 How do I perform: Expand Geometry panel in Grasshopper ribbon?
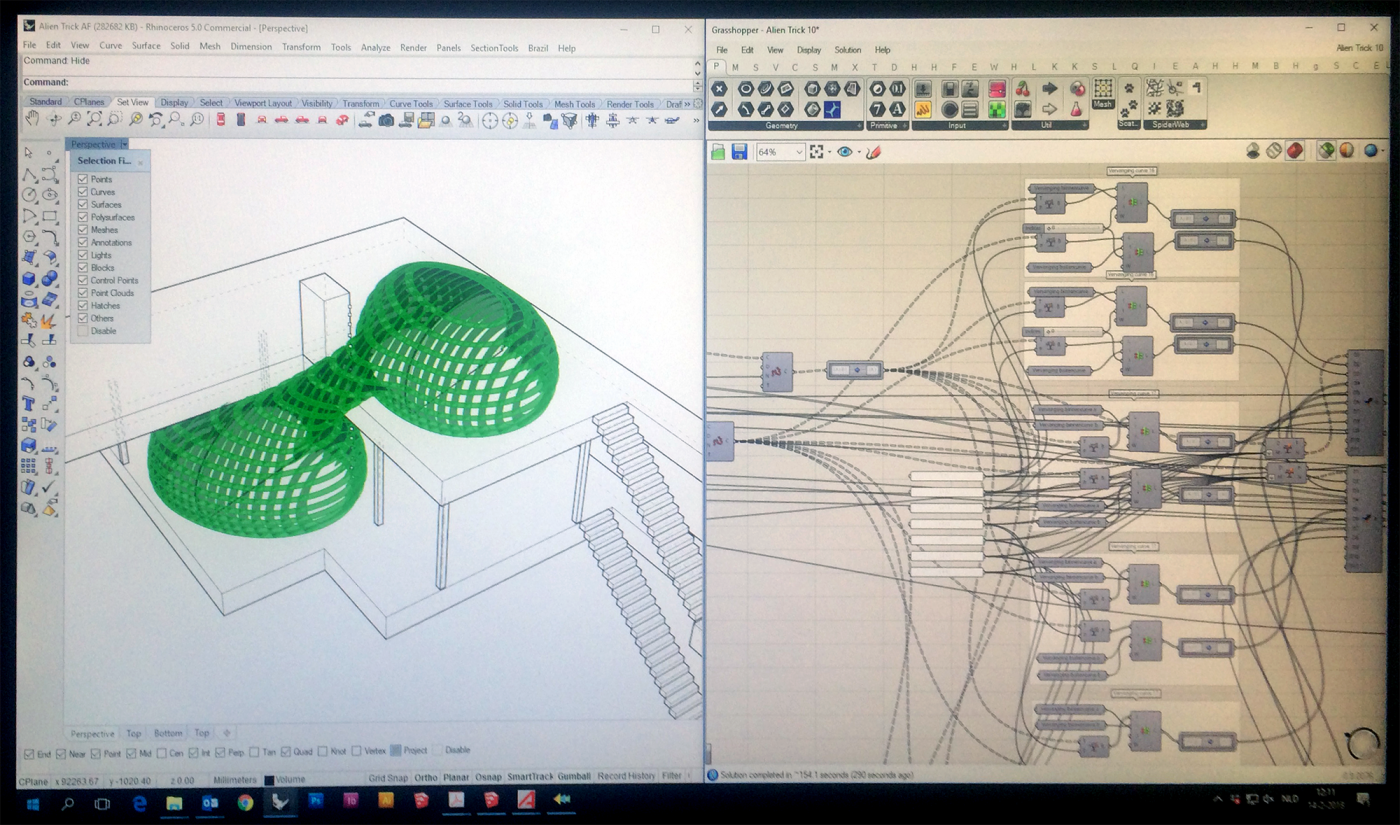(859, 126)
